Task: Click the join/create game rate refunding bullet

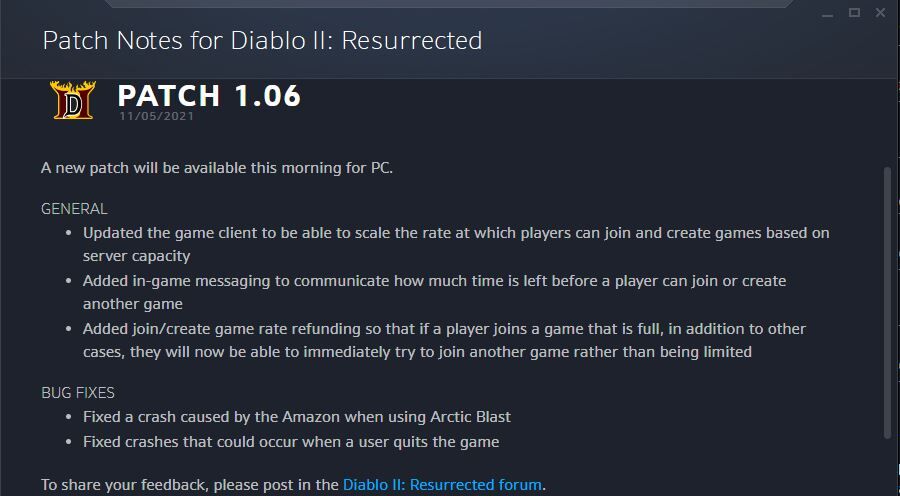Action: (444, 340)
